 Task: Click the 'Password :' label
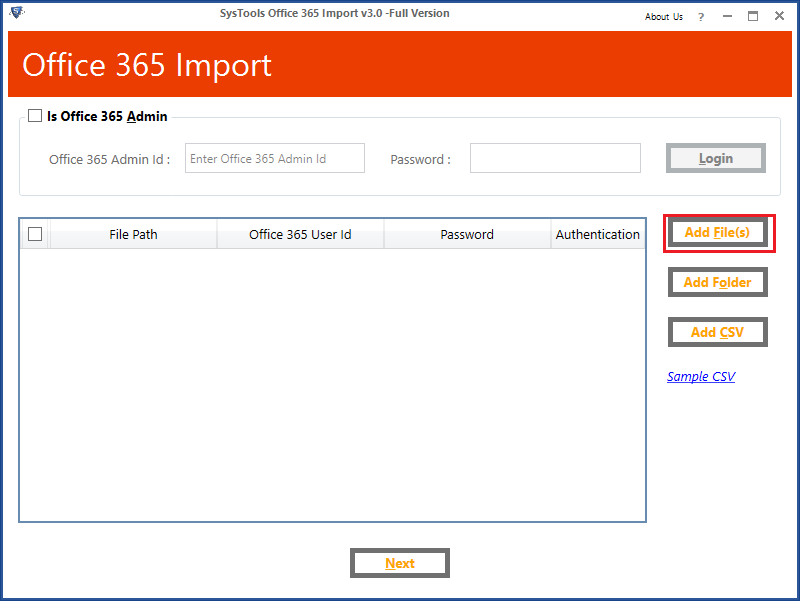[x=420, y=160]
